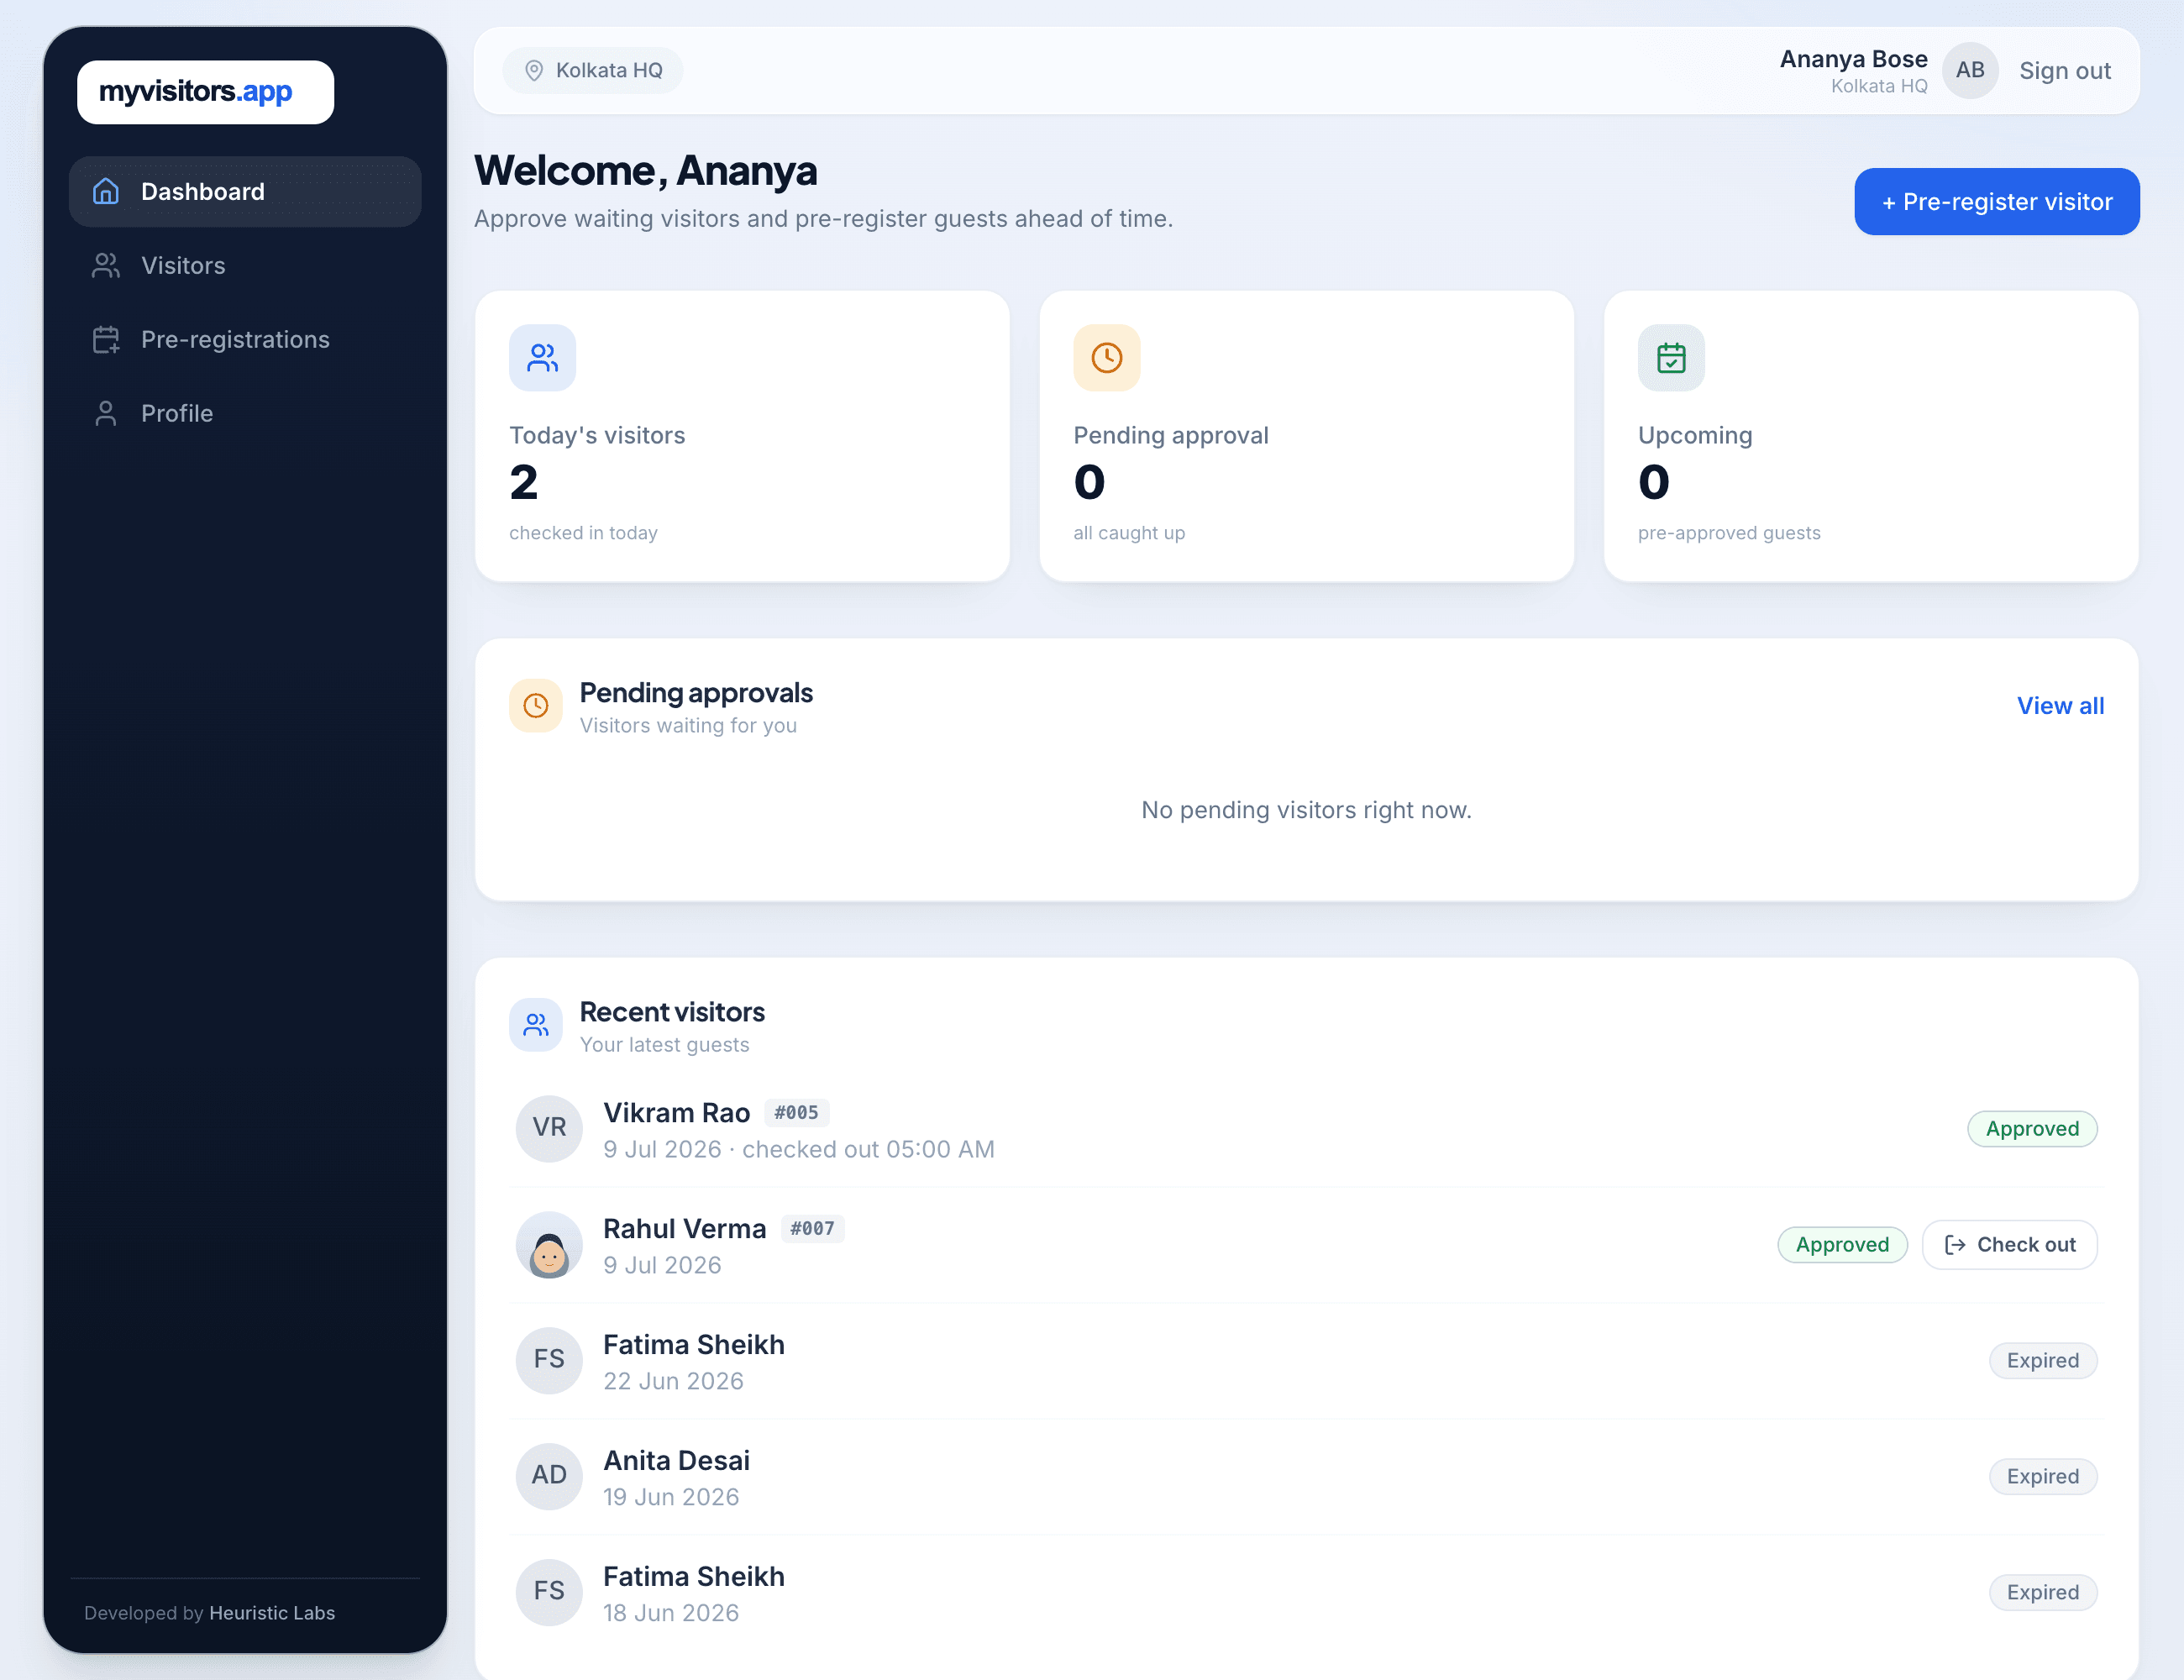This screenshot has height=1680, width=2184.
Task: Click the myvisitors.app logo
Action: pyautogui.click(x=205, y=92)
